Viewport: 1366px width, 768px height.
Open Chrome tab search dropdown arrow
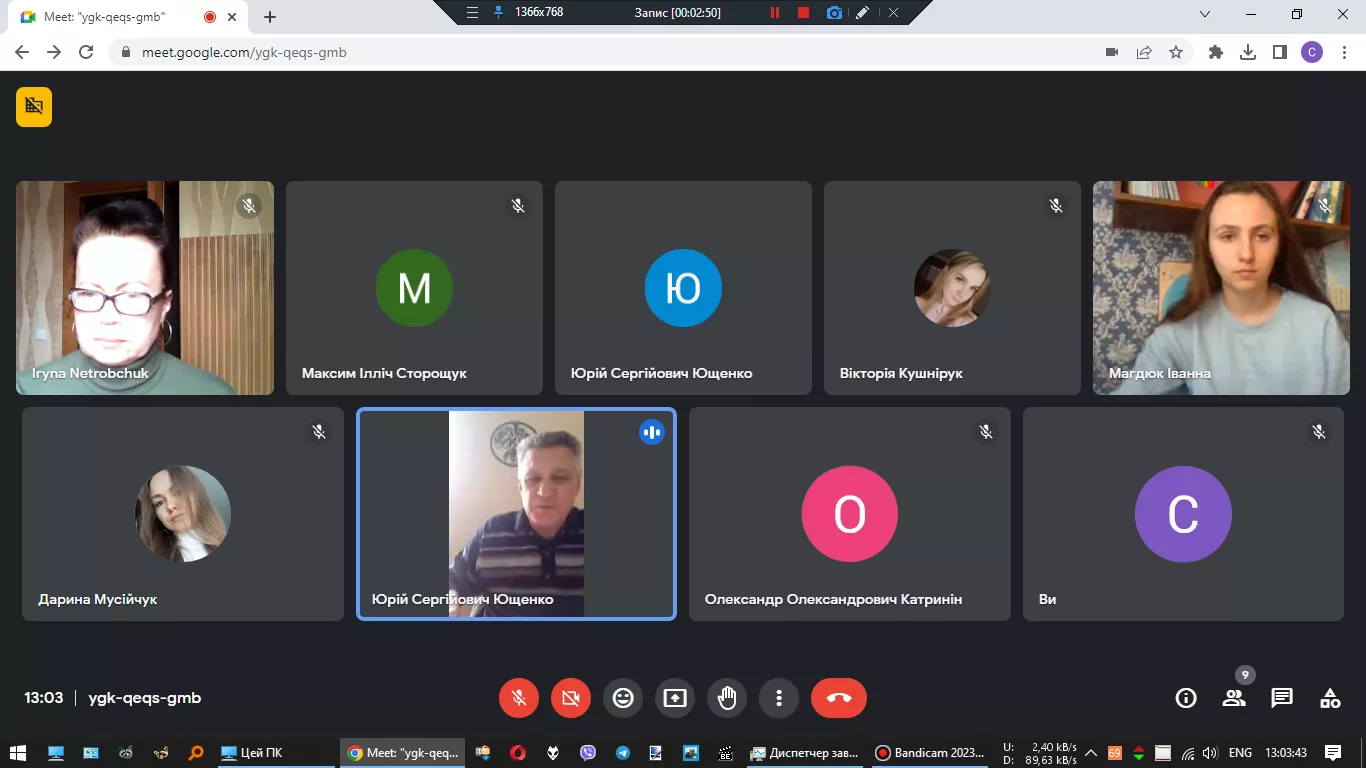[1205, 15]
